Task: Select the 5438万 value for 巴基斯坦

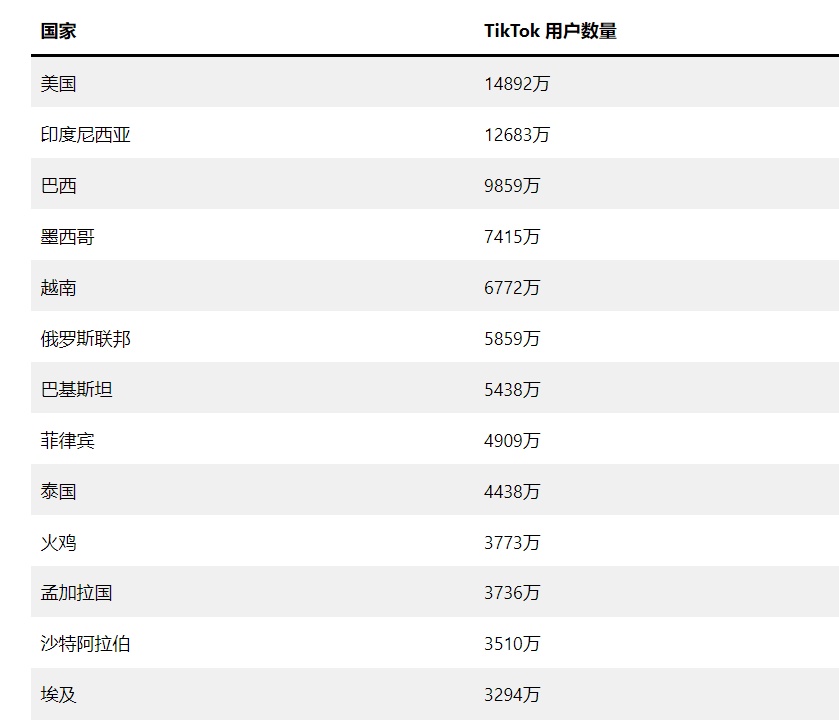Action: click(x=512, y=389)
